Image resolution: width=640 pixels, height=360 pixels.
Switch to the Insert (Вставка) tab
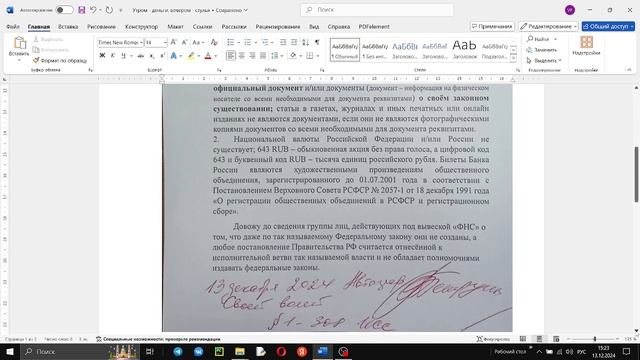(68, 27)
